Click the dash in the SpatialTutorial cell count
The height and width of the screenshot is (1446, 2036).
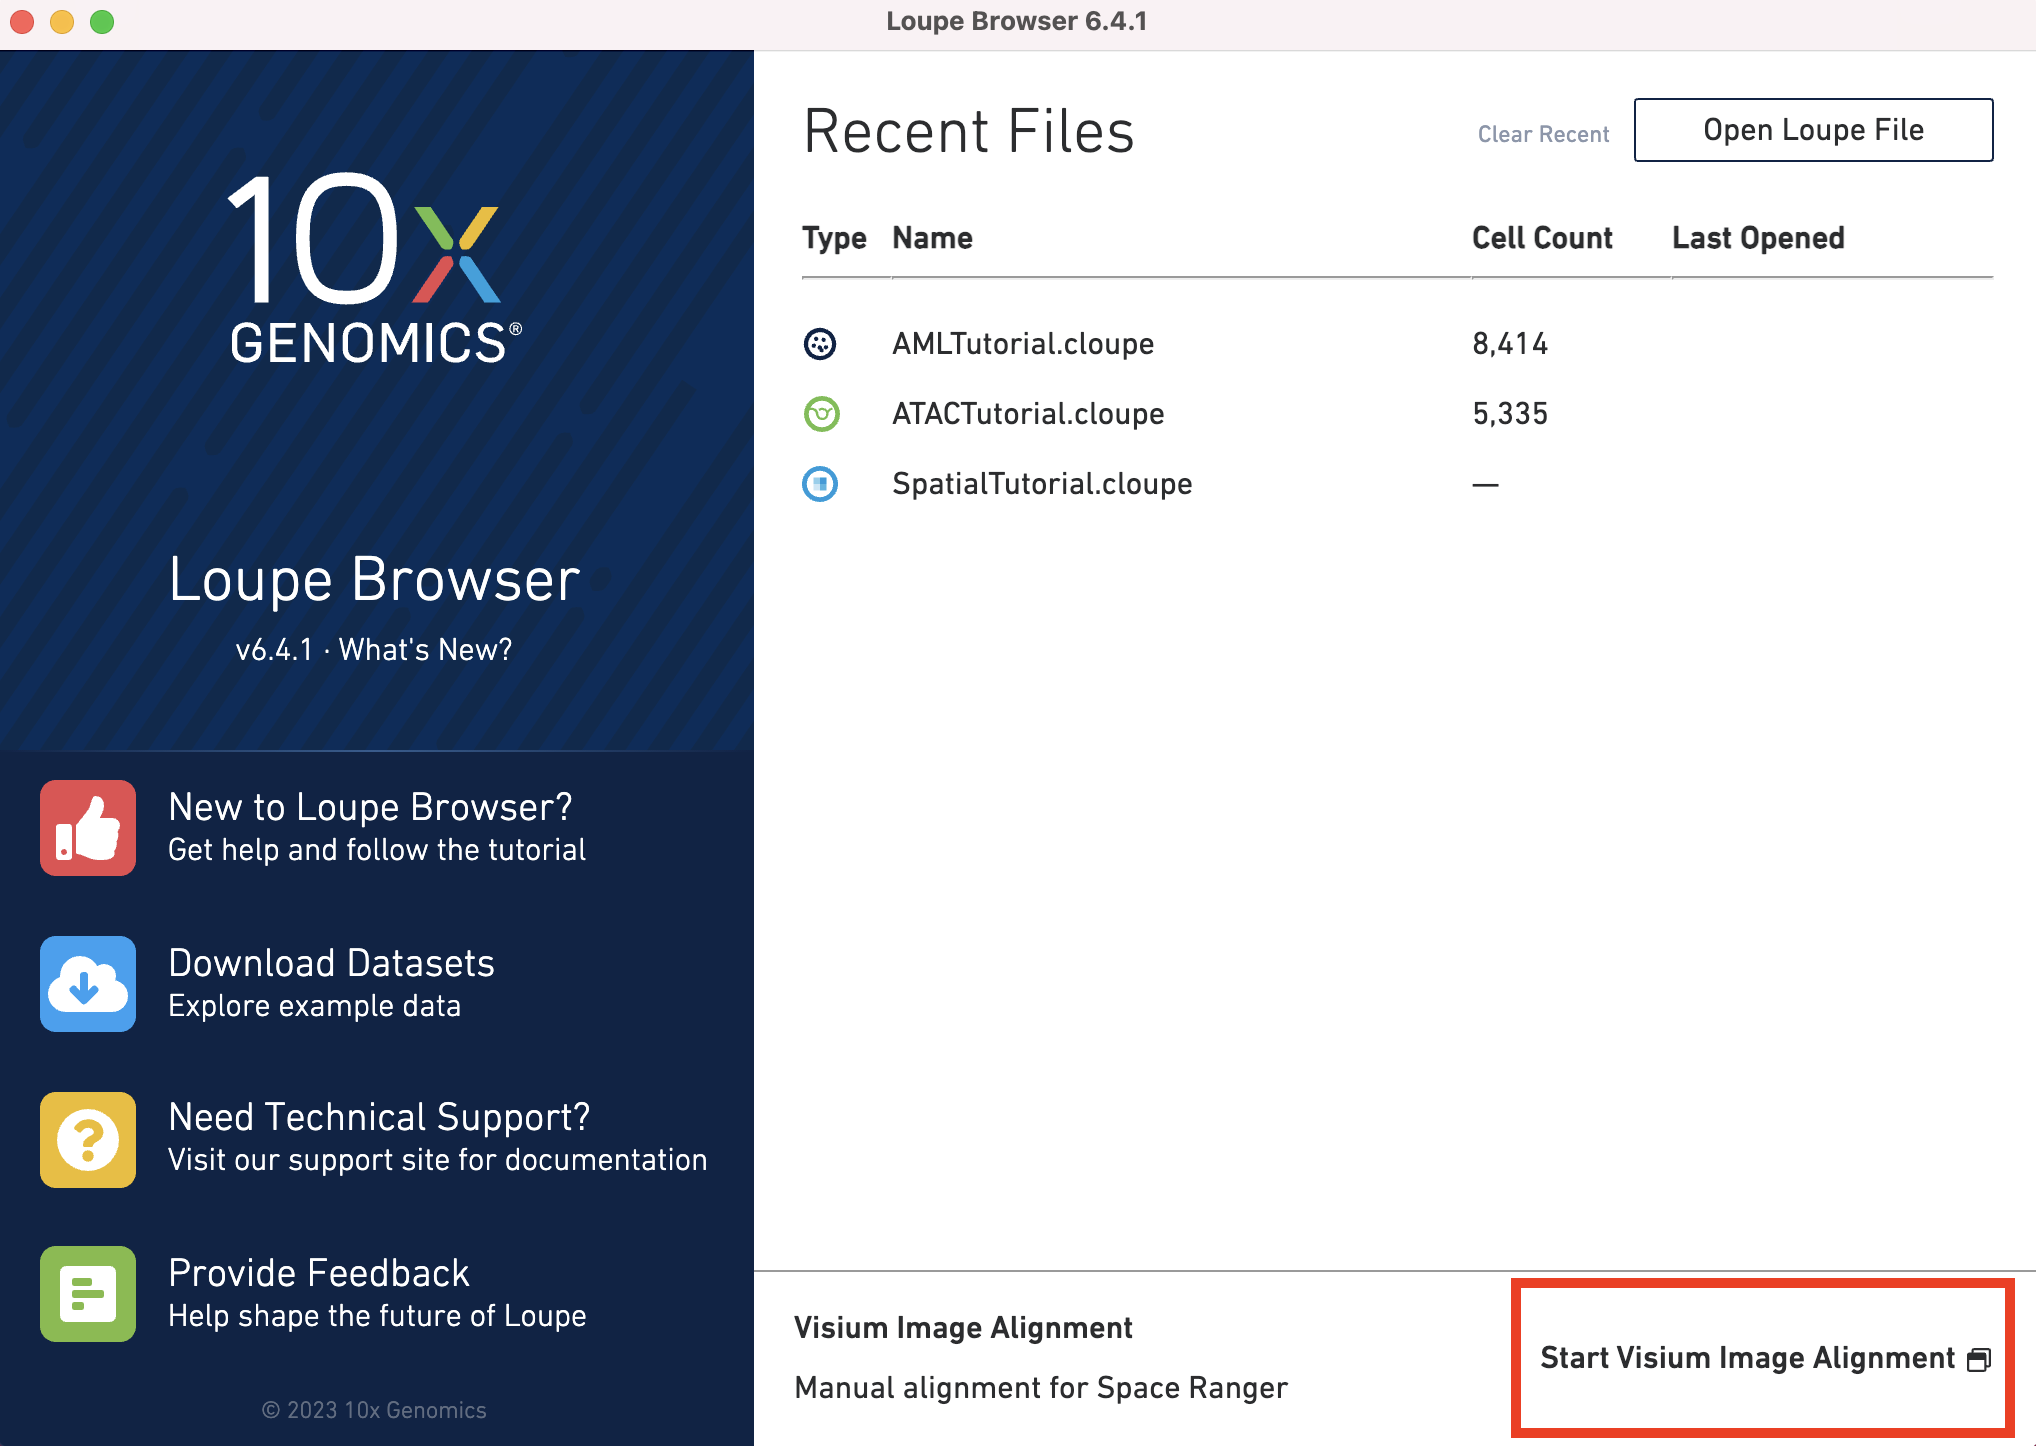(x=1485, y=485)
